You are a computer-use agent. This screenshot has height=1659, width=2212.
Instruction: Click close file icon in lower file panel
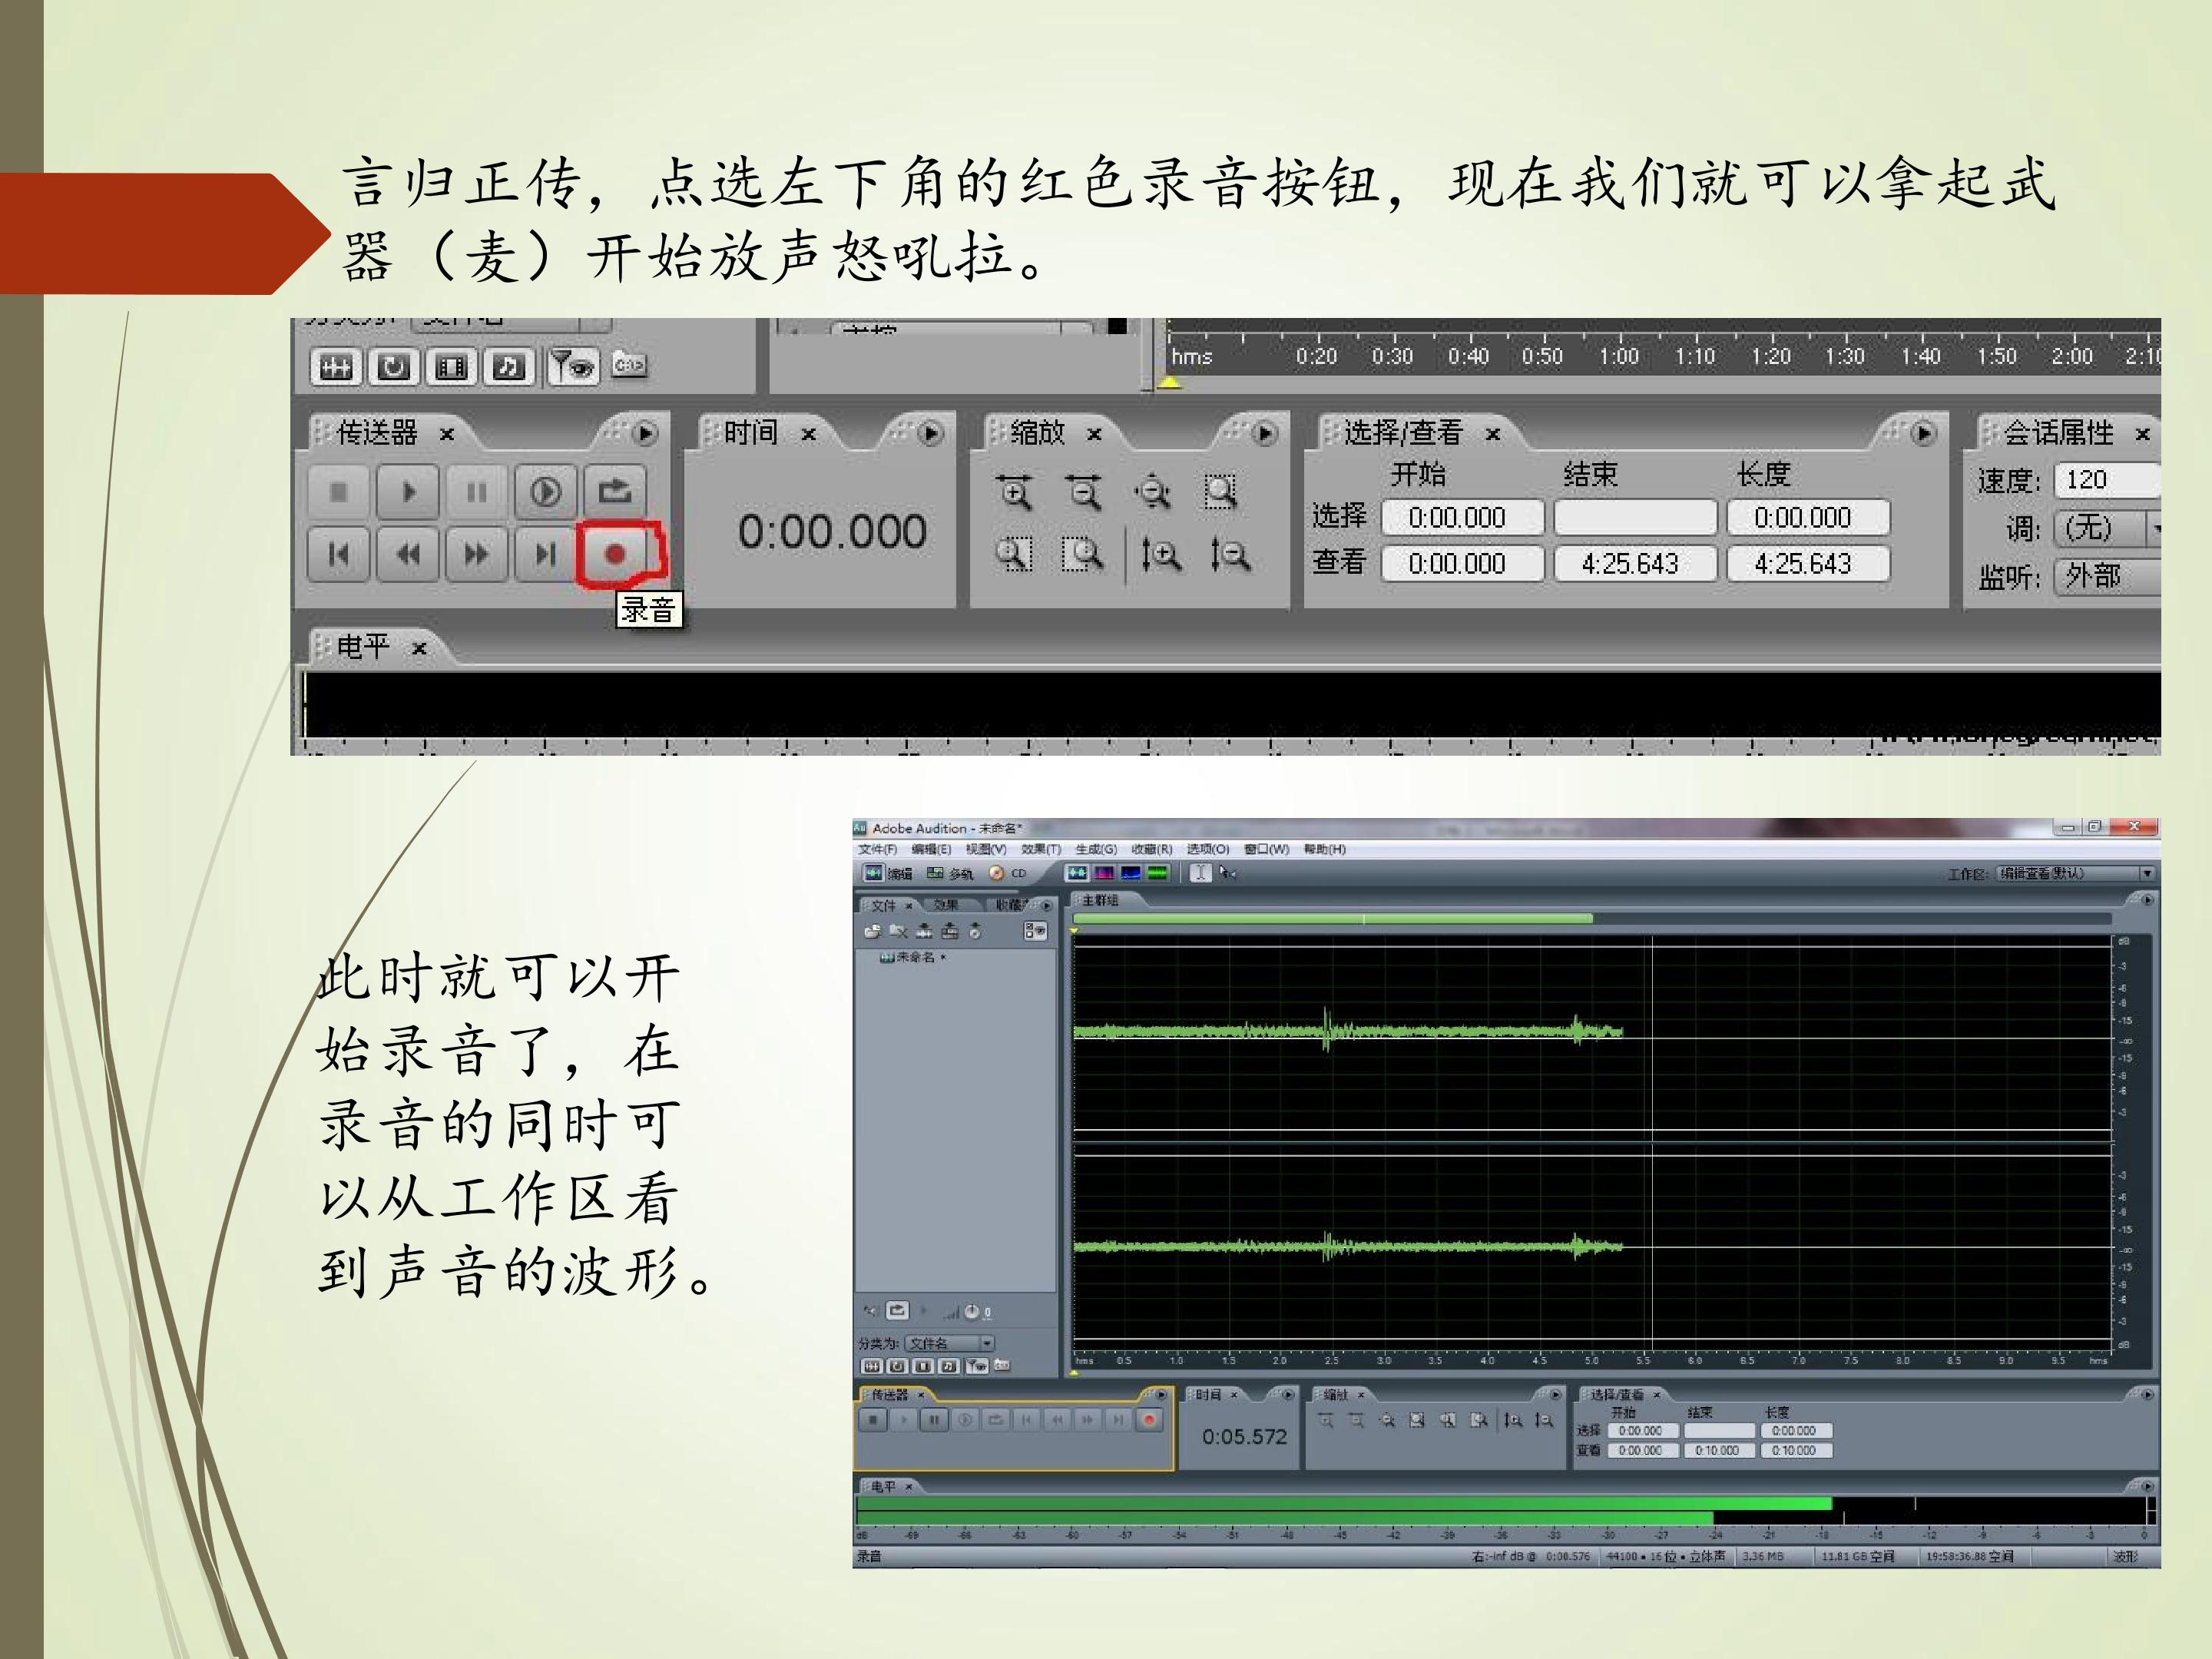[x=898, y=931]
